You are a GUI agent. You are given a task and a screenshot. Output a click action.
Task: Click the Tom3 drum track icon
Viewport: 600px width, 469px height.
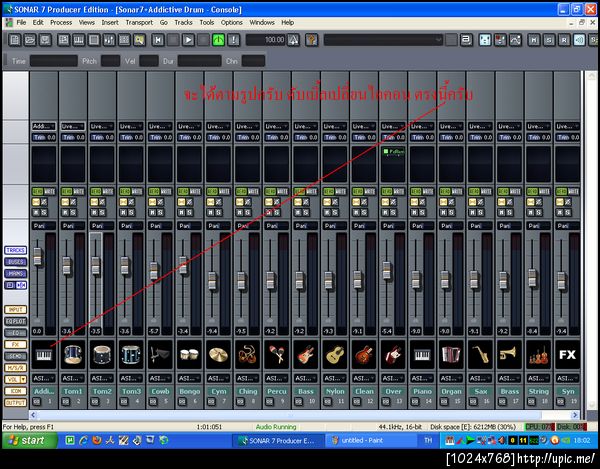click(131, 354)
